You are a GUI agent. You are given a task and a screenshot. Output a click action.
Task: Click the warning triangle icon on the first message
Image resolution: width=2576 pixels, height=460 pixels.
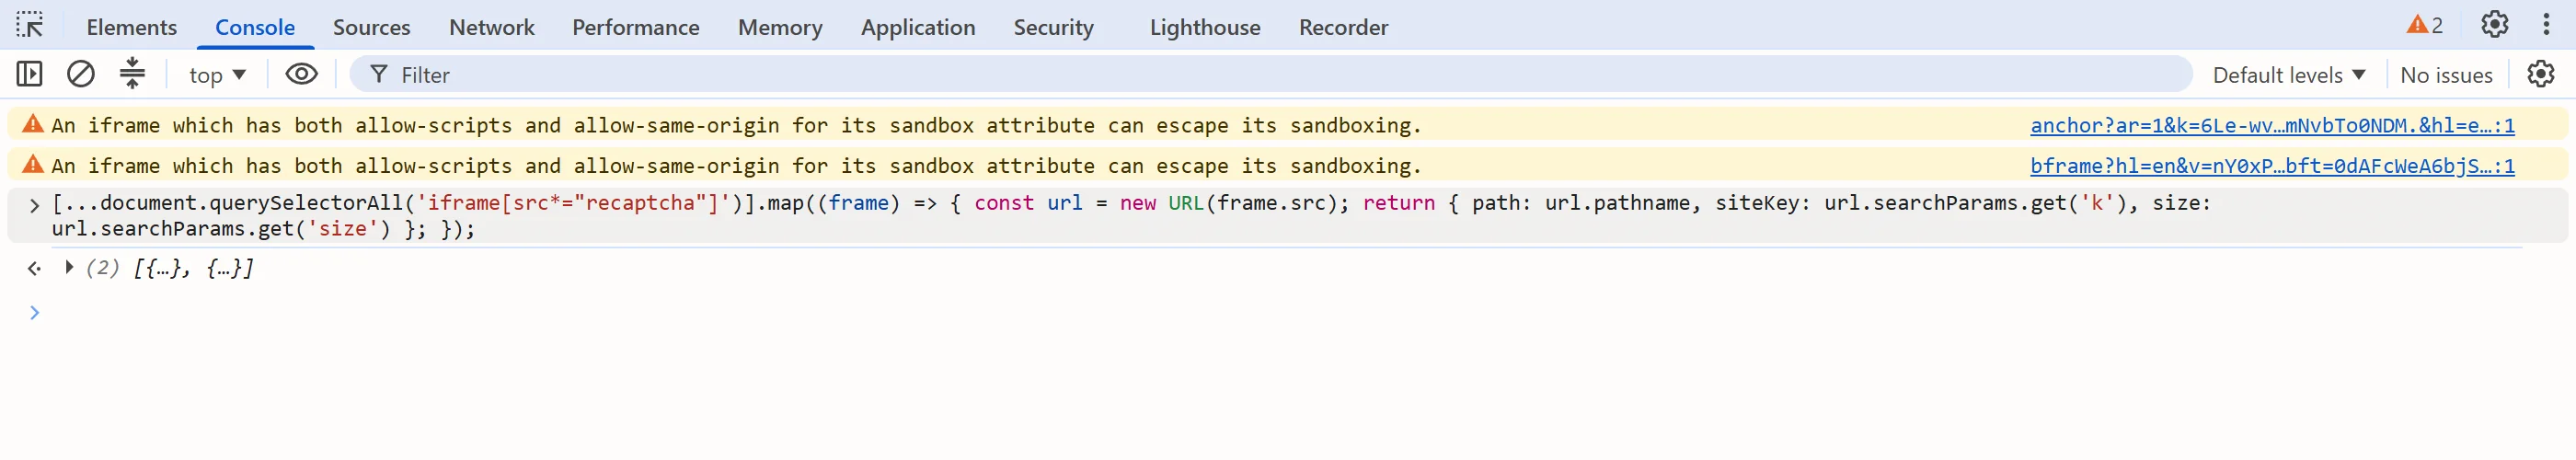click(33, 124)
